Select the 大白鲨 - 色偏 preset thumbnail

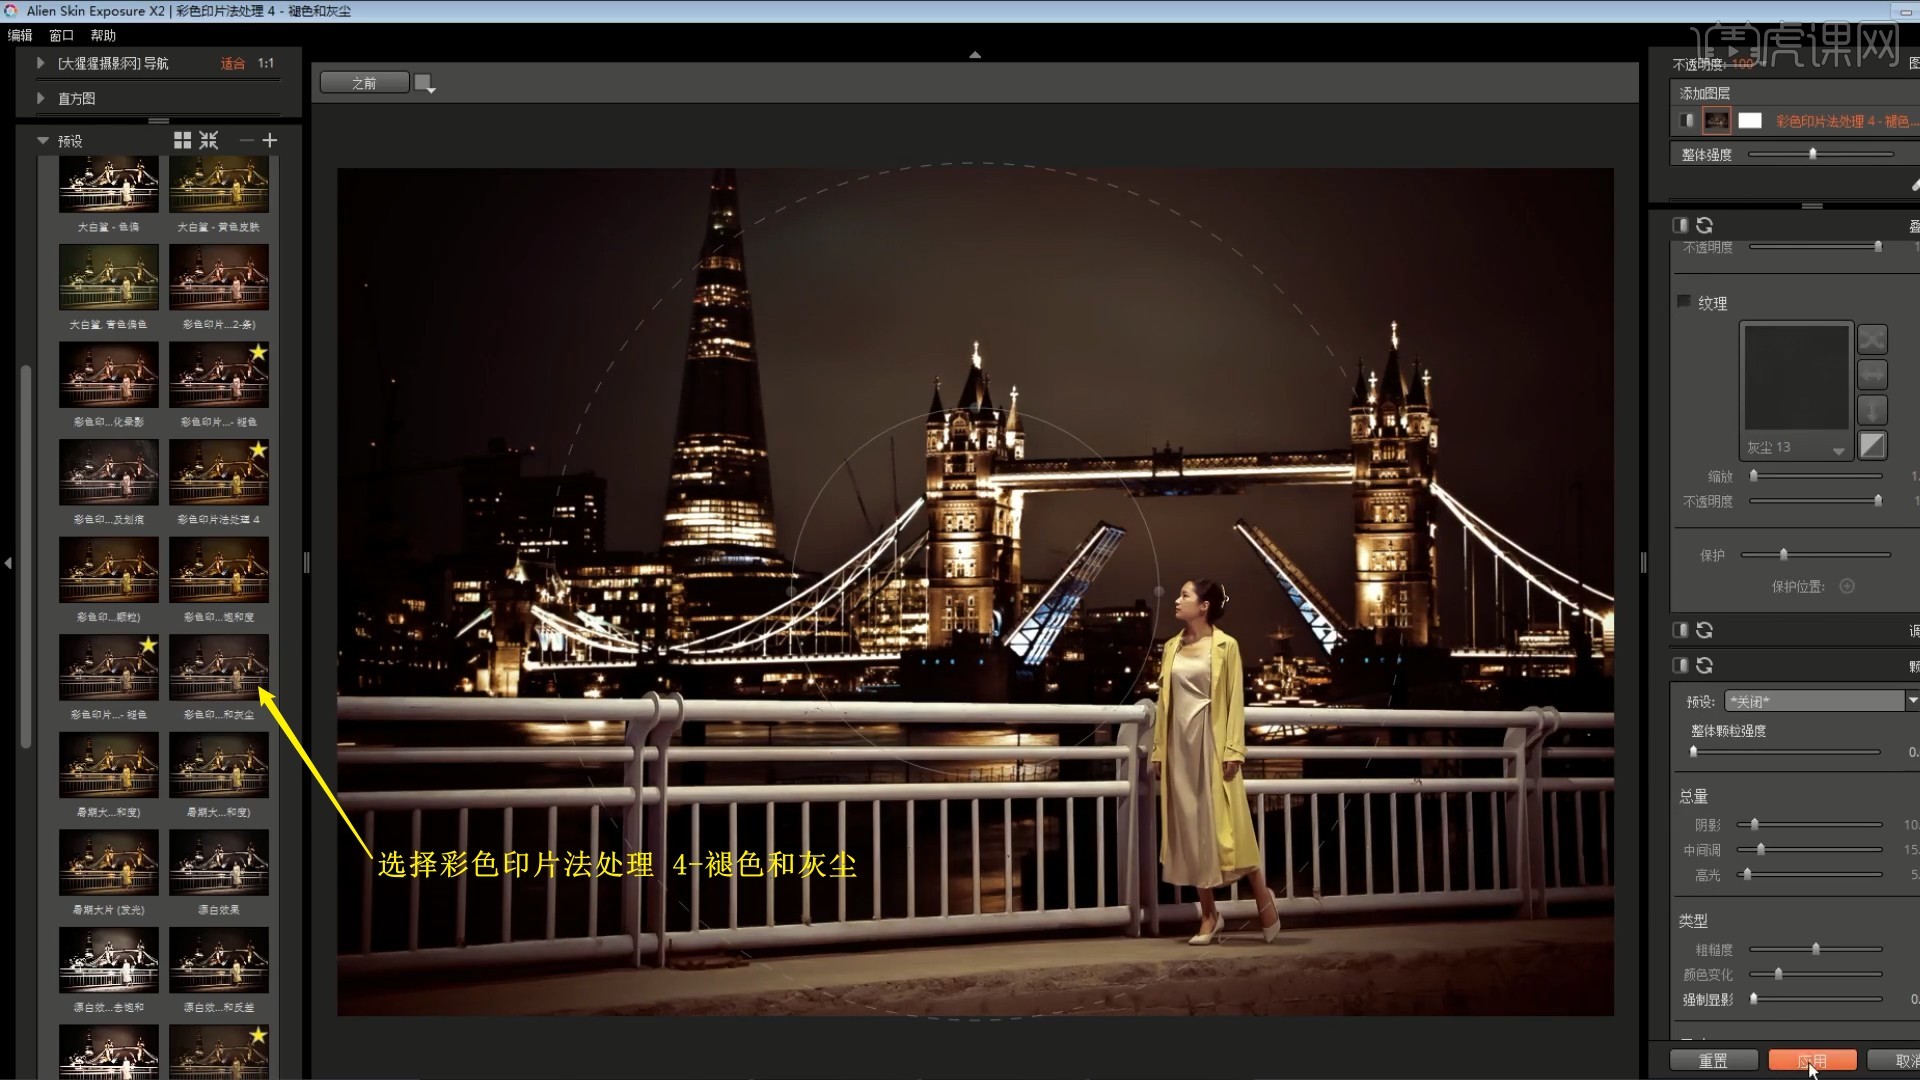click(108, 185)
